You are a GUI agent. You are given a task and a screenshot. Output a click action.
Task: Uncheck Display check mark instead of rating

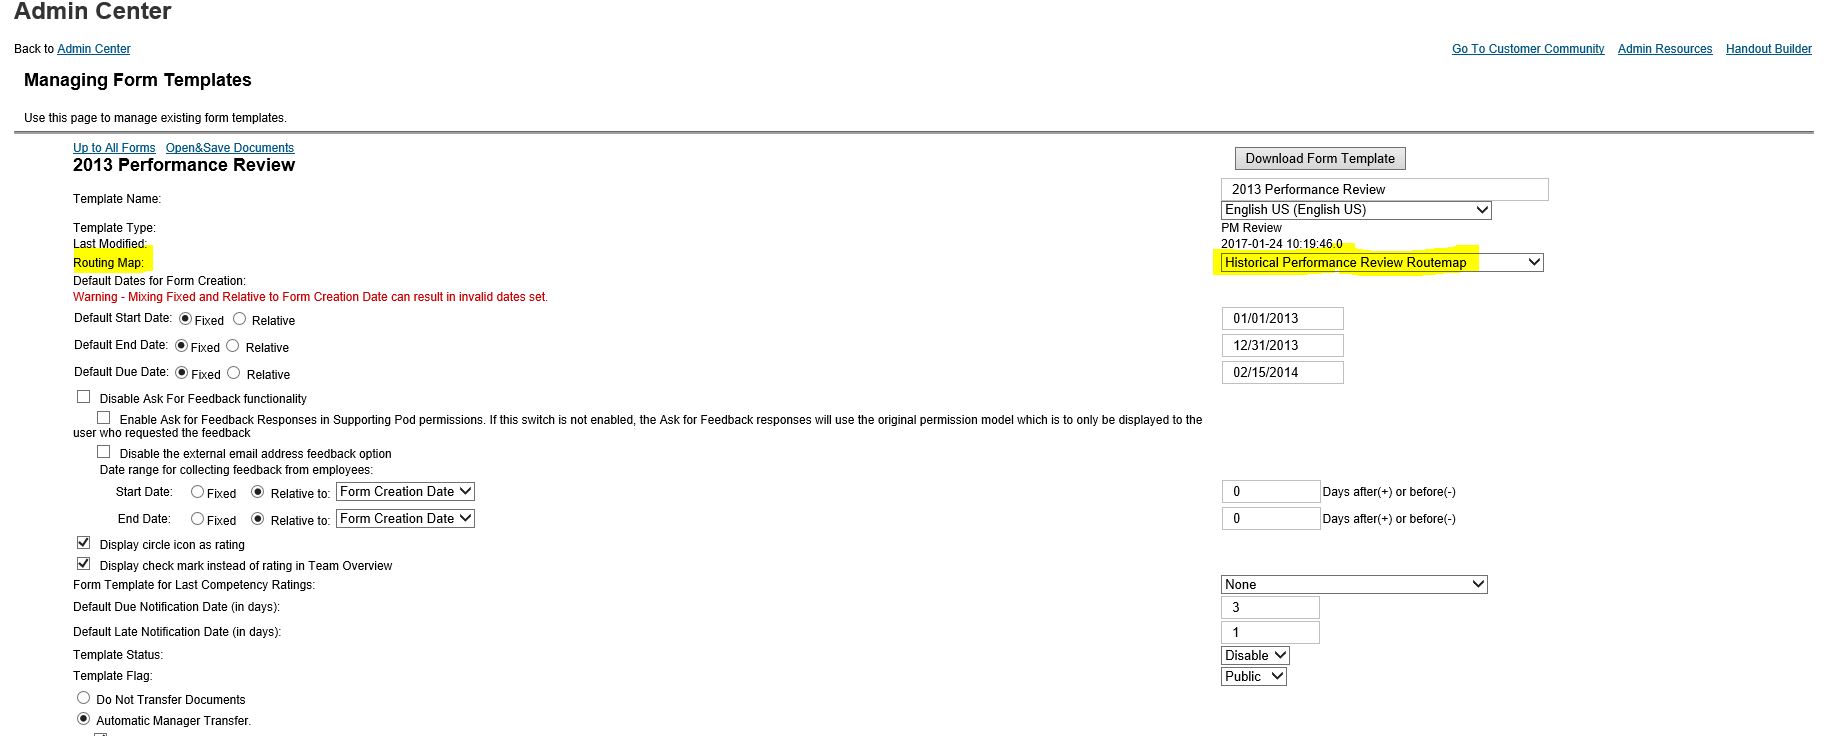pos(84,564)
